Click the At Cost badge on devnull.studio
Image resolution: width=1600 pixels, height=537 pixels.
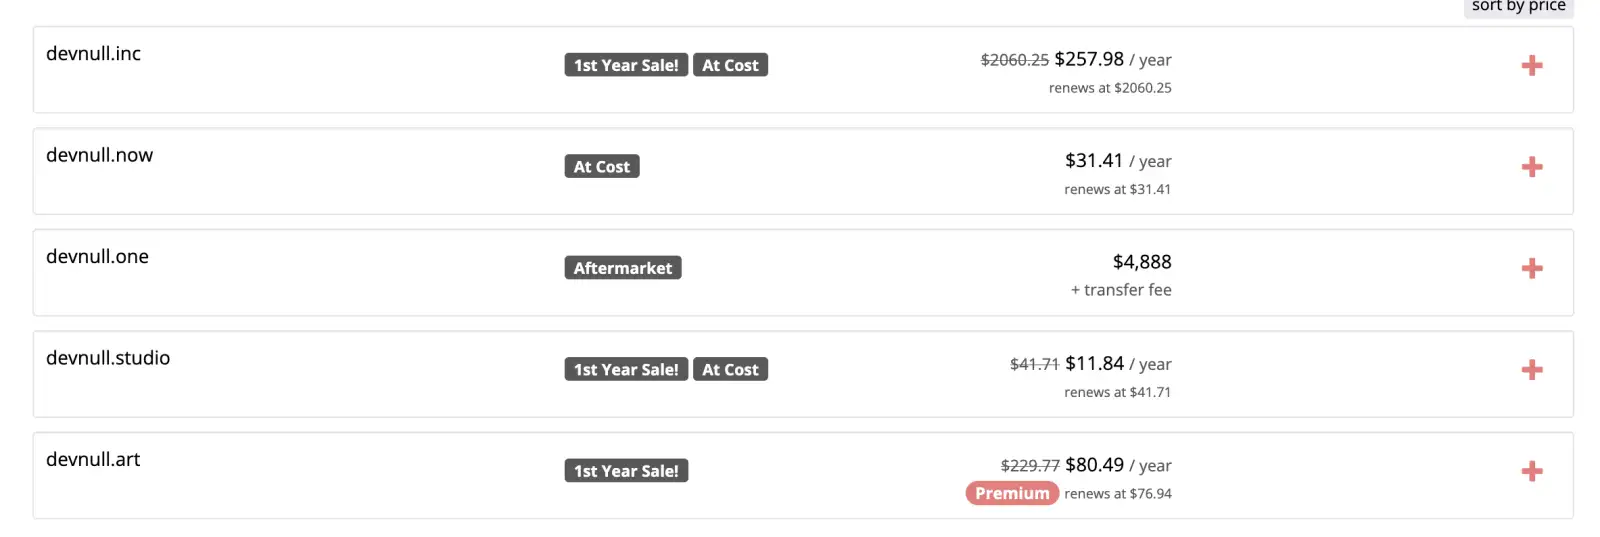click(x=730, y=370)
